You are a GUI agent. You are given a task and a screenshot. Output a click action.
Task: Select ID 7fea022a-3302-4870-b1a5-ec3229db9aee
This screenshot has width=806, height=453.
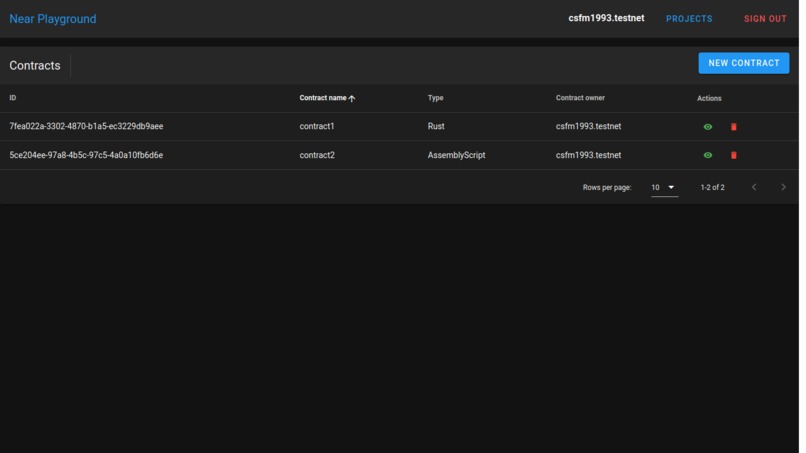tap(86, 126)
